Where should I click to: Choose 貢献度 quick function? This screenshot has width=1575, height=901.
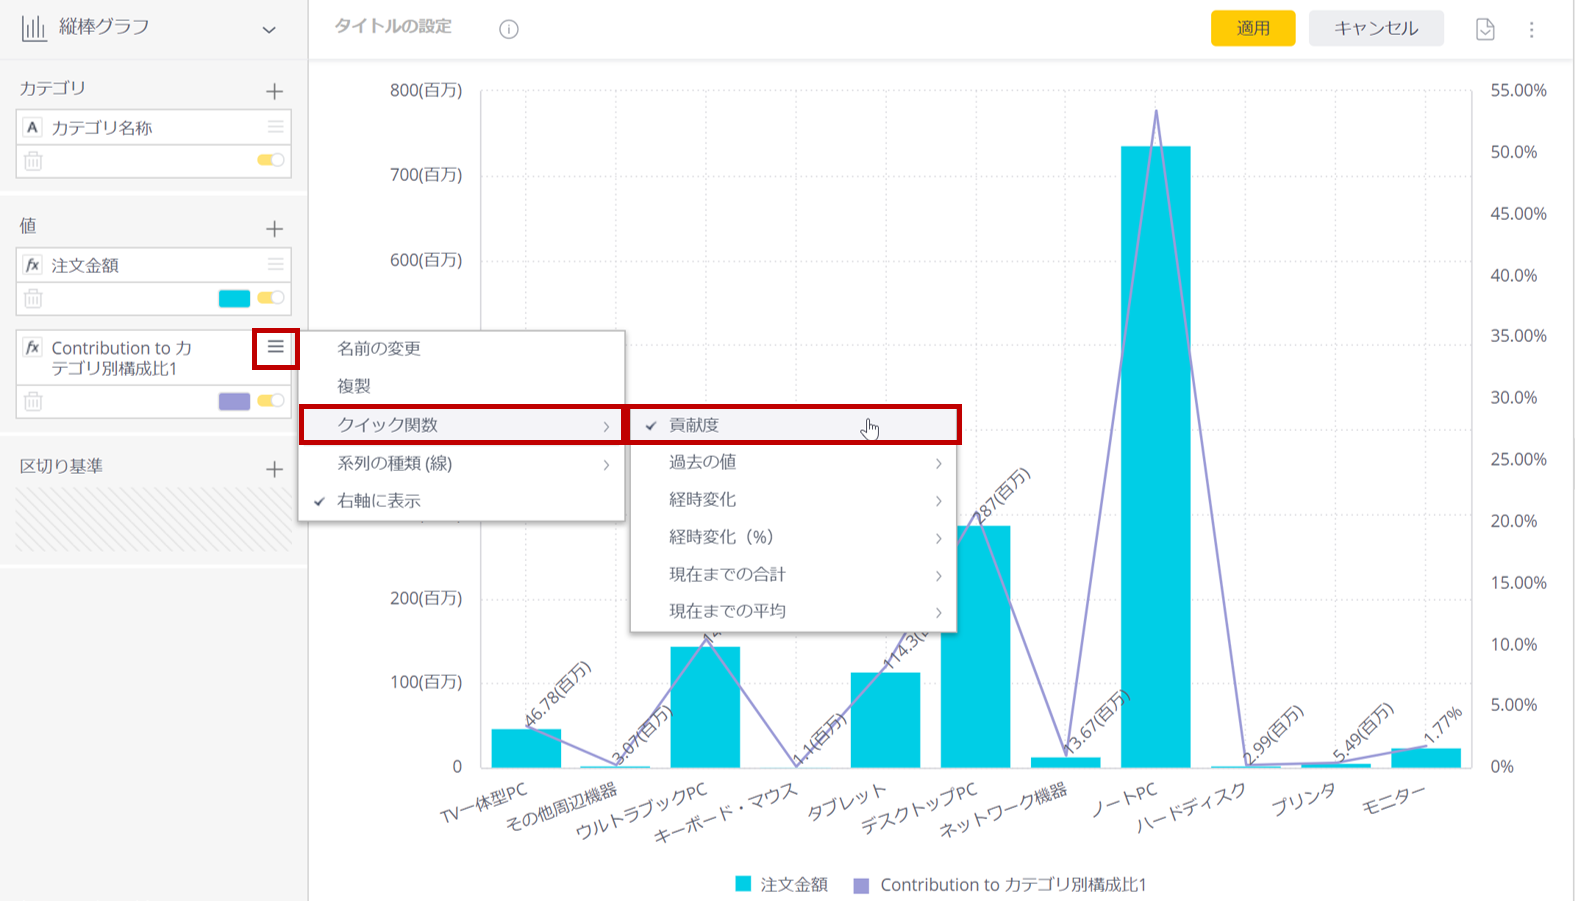(793, 425)
